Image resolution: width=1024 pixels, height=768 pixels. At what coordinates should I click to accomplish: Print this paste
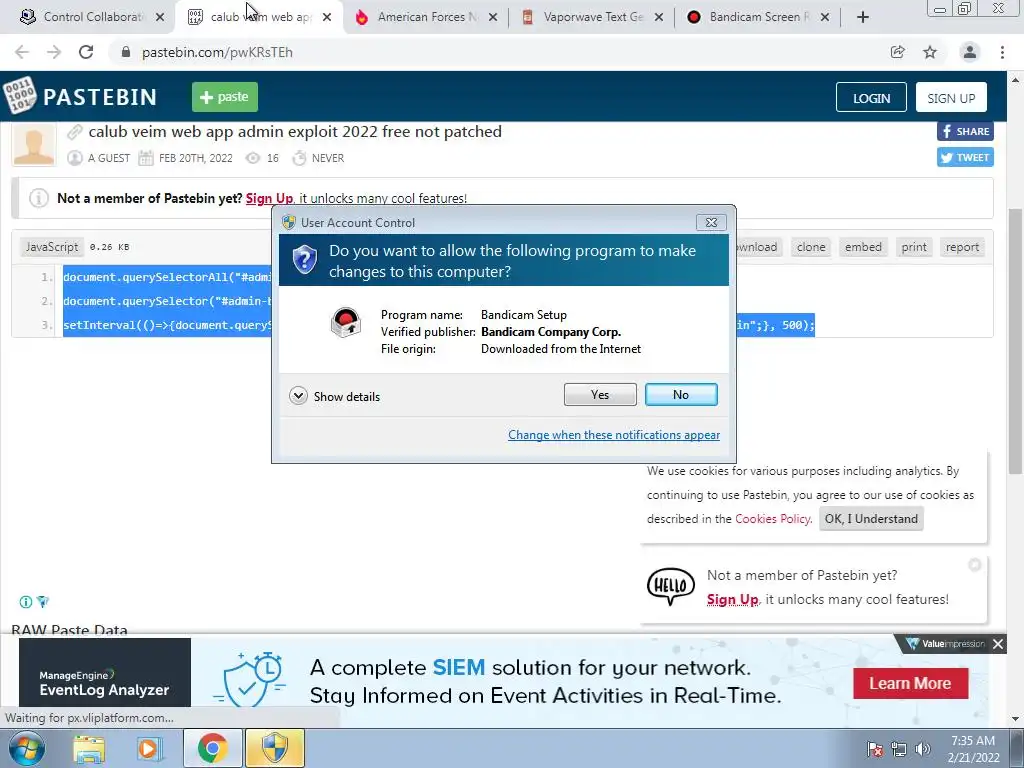pos(914,247)
